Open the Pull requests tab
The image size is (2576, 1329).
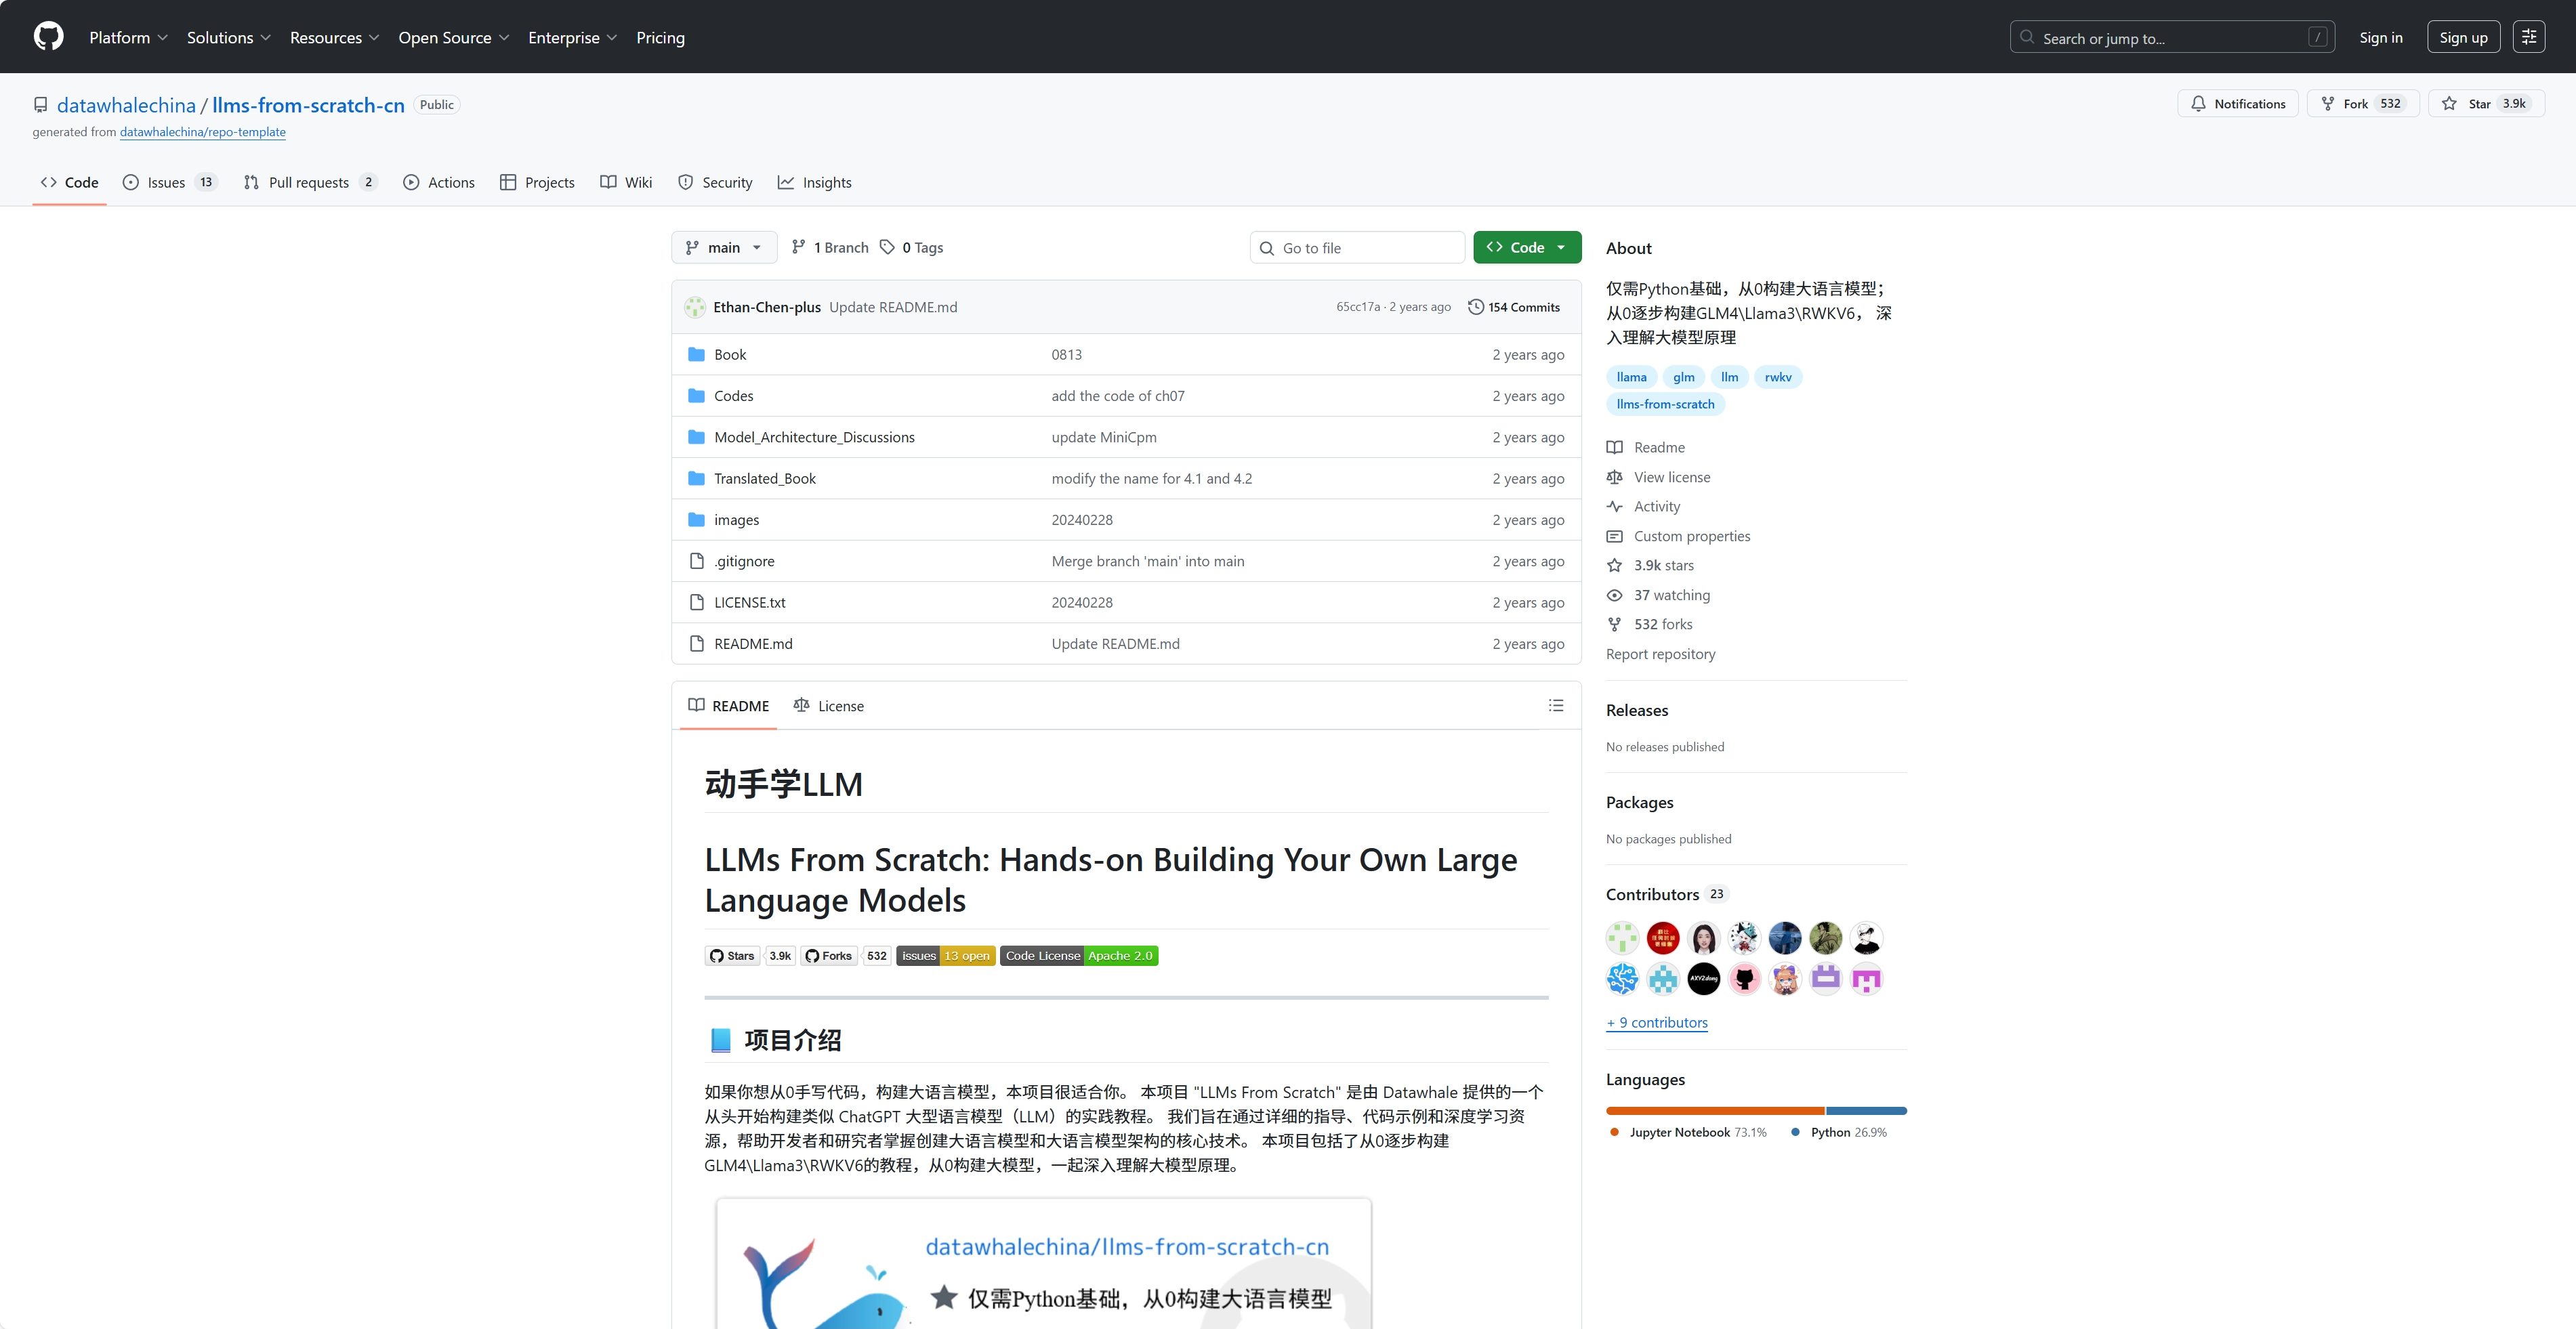(309, 182)
